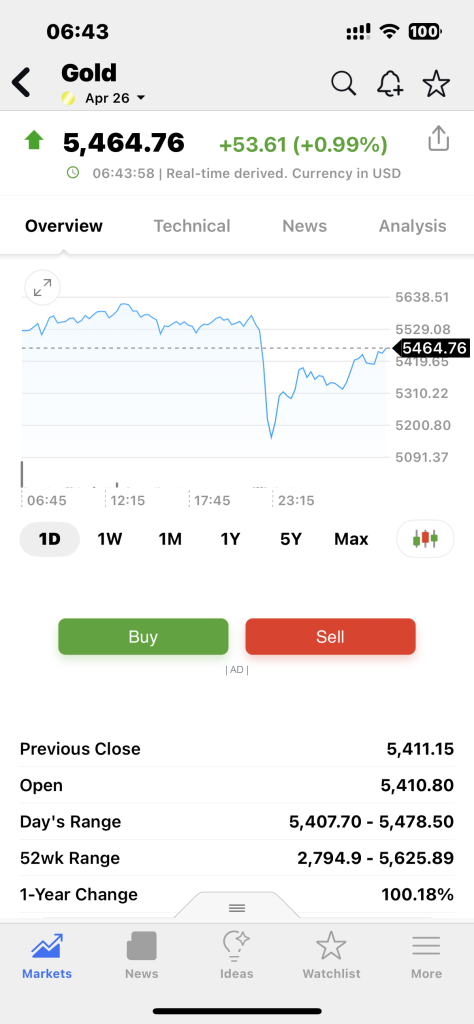The image size is (474, 1024).
Task: Tap the back arrow icon
Action: point(22,84)
